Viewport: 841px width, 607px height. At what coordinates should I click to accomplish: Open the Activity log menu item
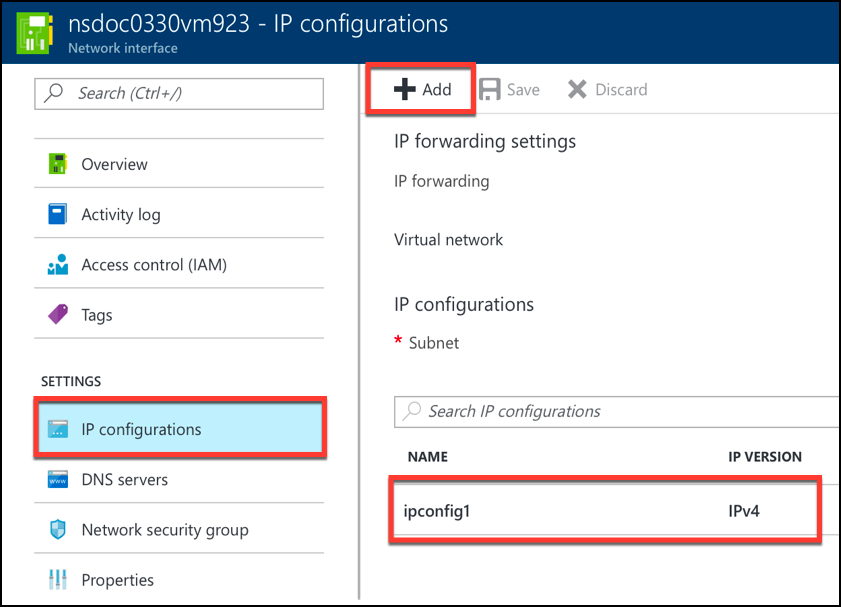click(179, 213)
